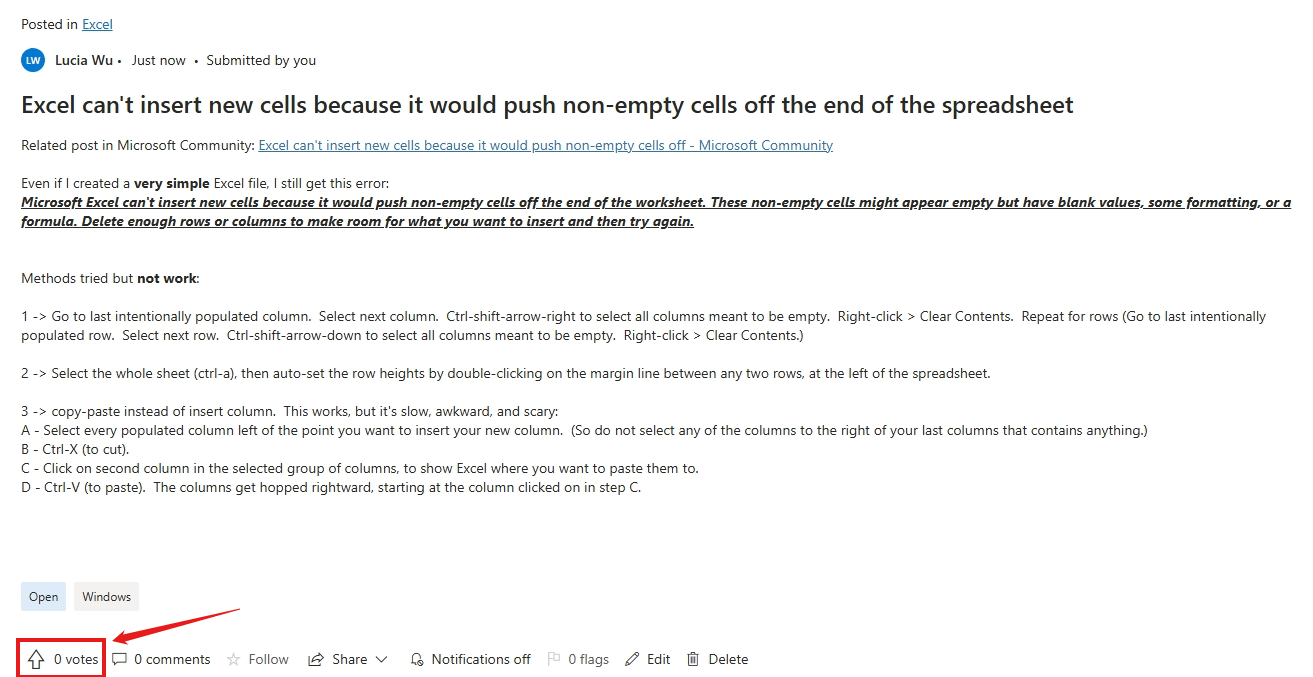Expand the Share dropdown chevron
The image size is (1313, 677).
[381, 659]
